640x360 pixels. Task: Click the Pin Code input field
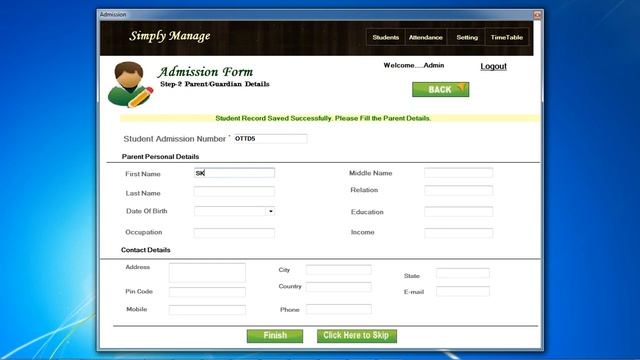(x=207, y=292)
